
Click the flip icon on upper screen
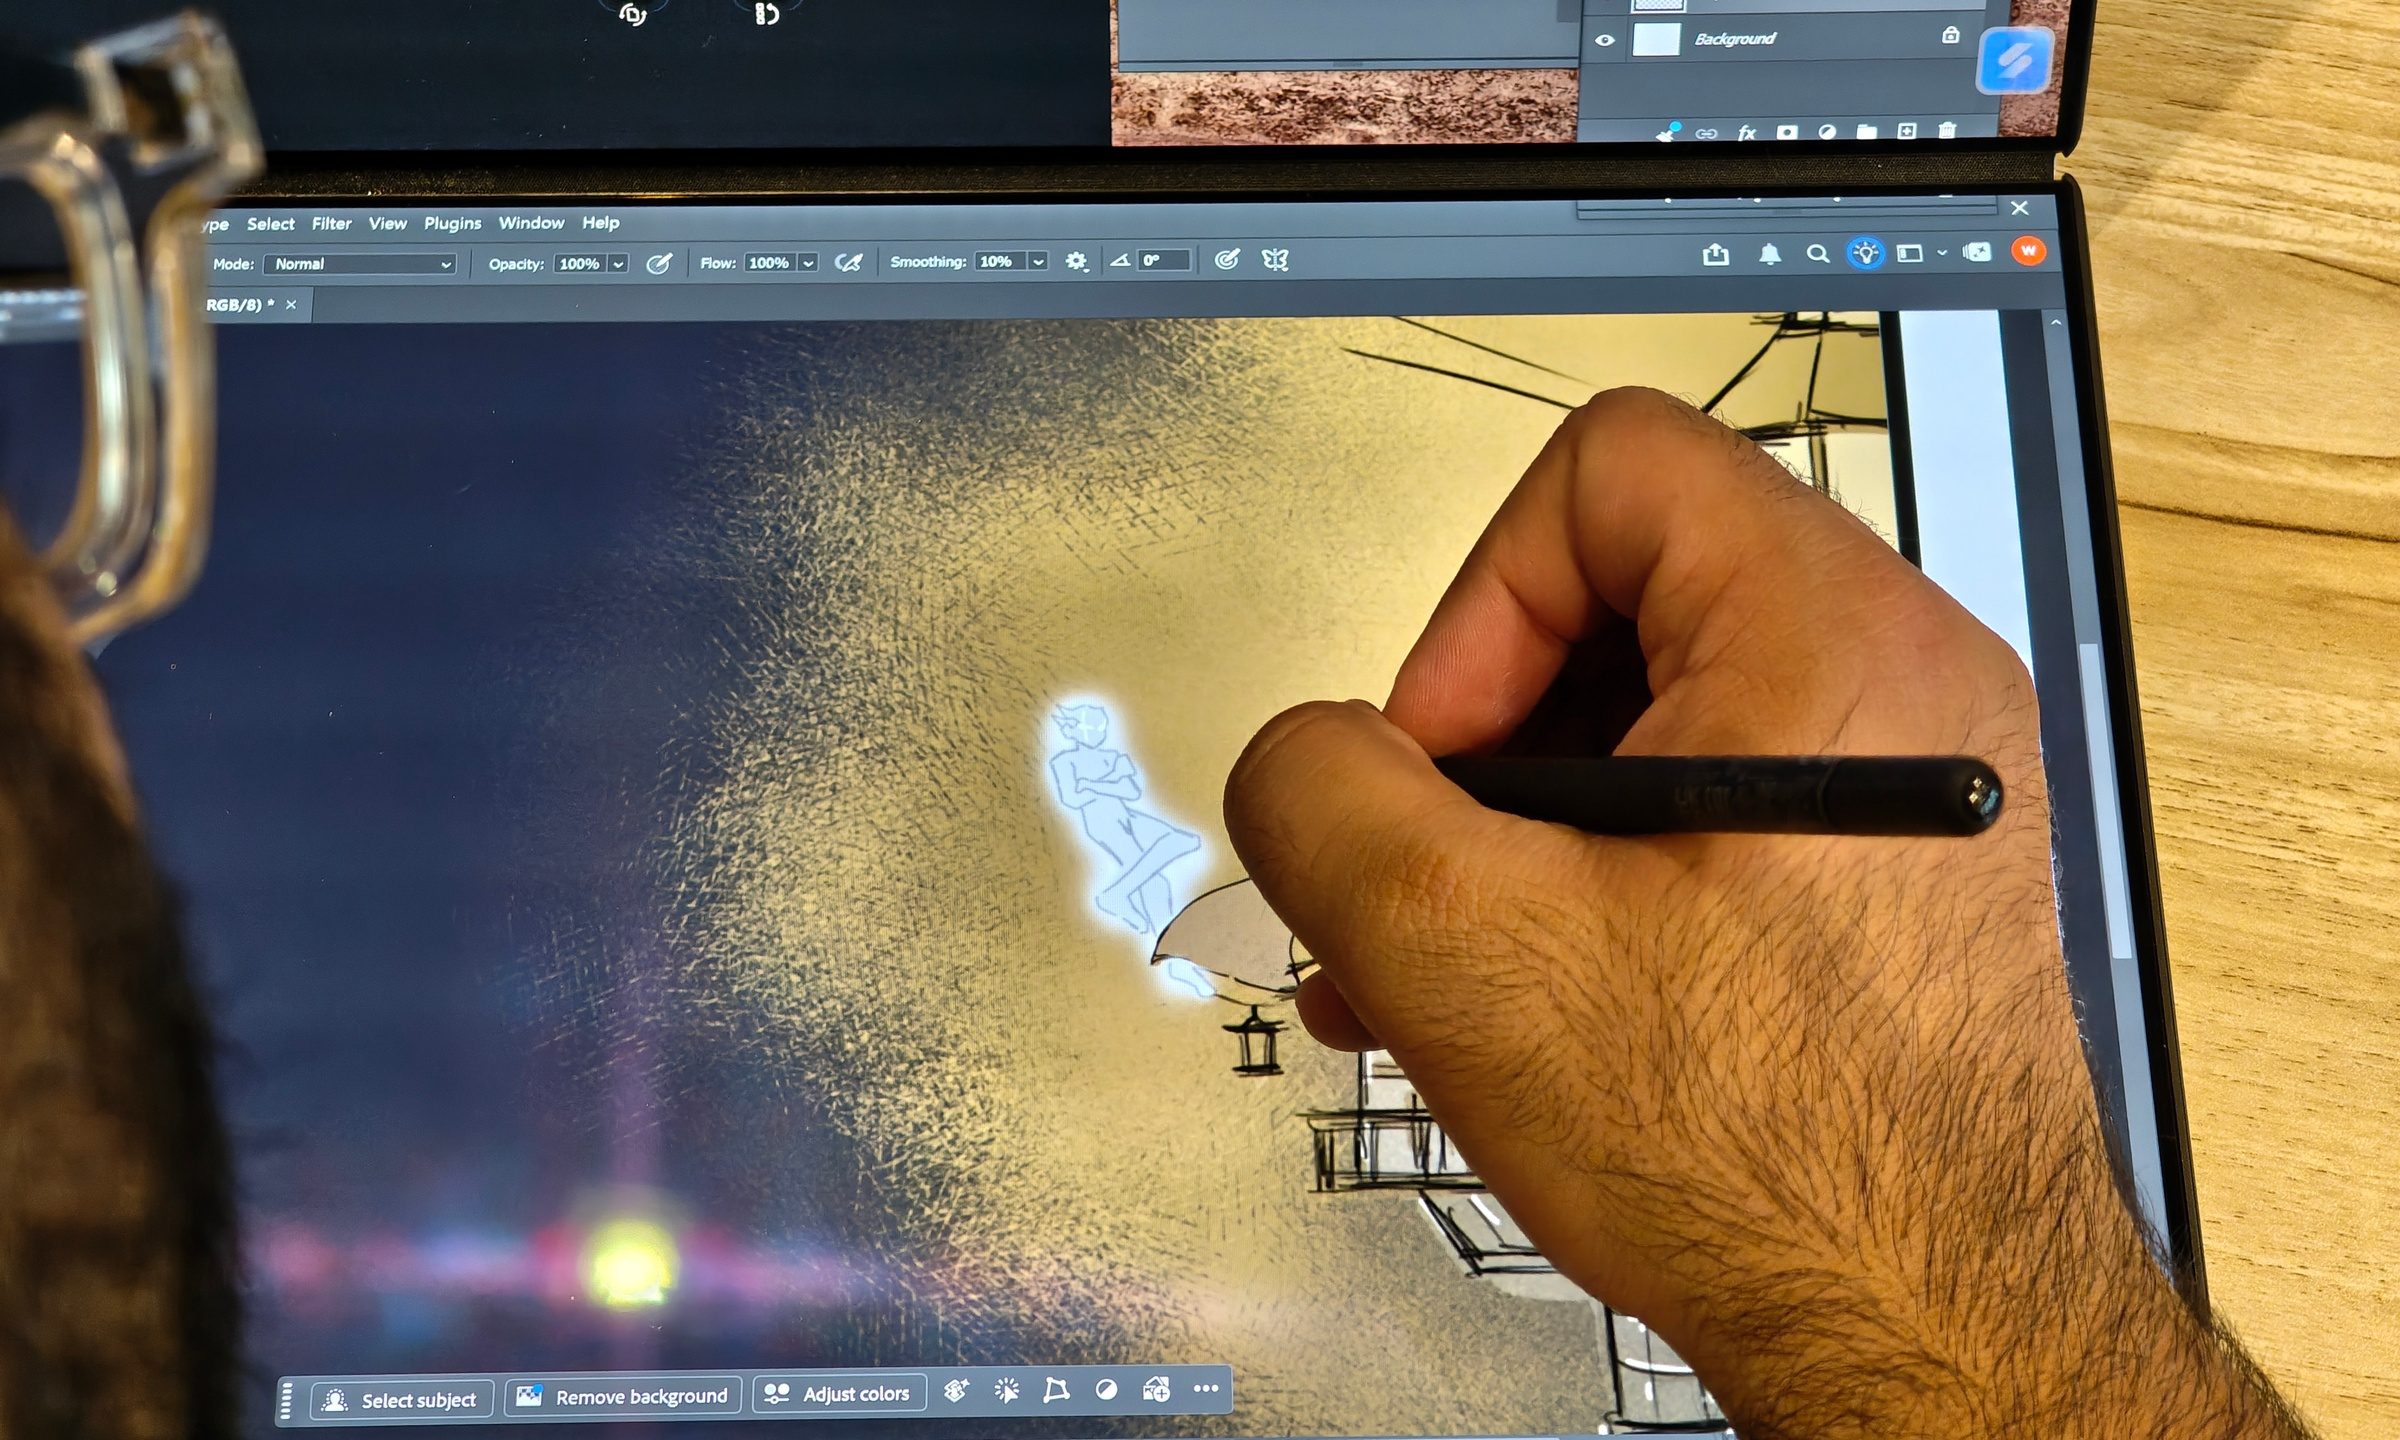point(766,13)
